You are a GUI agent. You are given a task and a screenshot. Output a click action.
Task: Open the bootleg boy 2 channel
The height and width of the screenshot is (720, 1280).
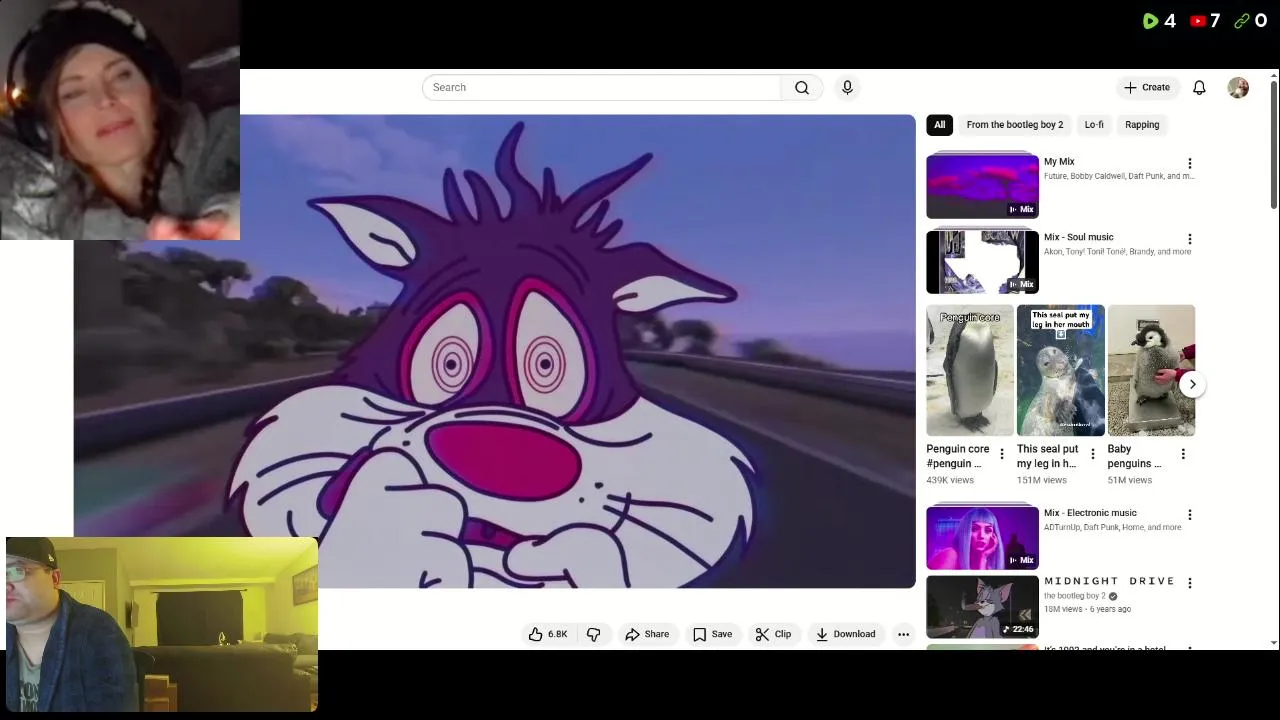point(1075,596)
